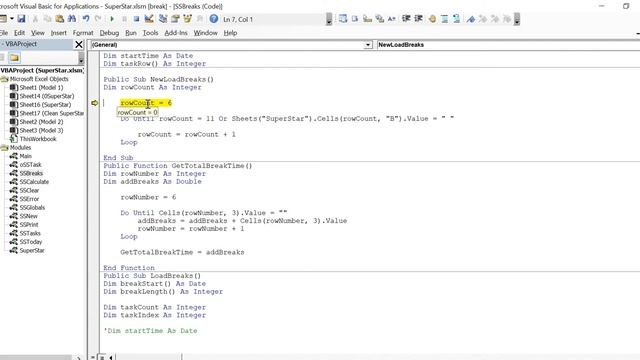Select the SSToday module

coord(31,242)
